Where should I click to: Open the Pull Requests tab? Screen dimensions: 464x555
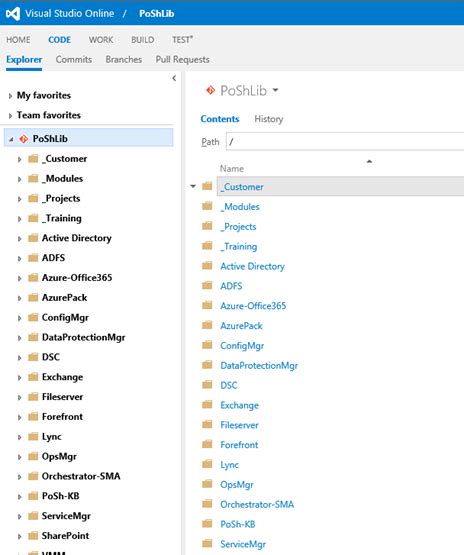[183, 59]
